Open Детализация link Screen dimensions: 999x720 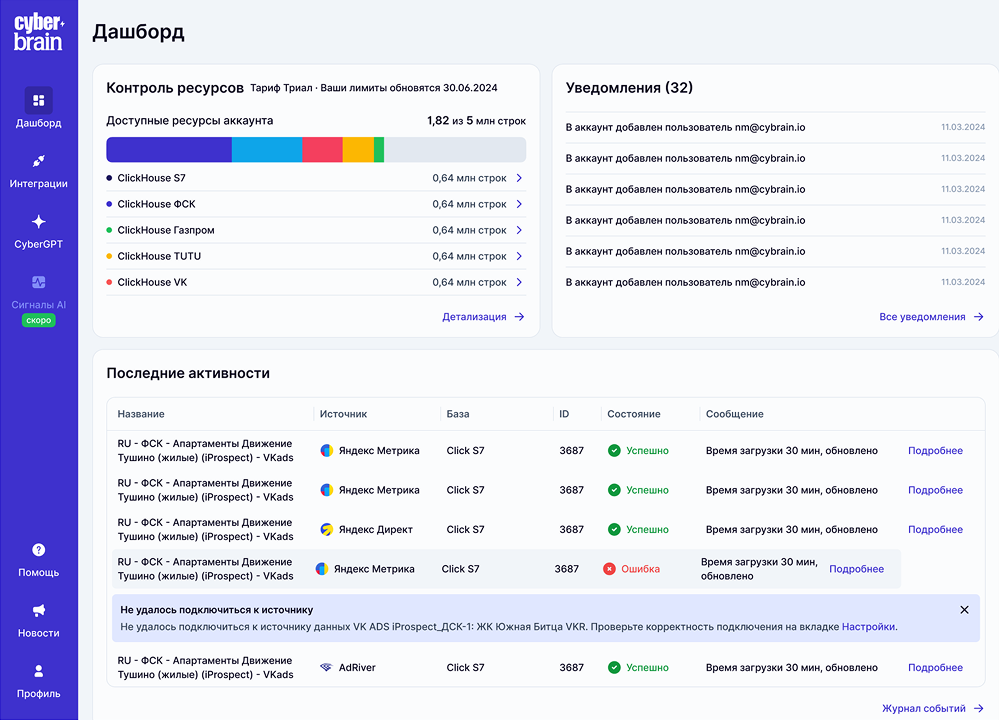(x=483, y=317)
